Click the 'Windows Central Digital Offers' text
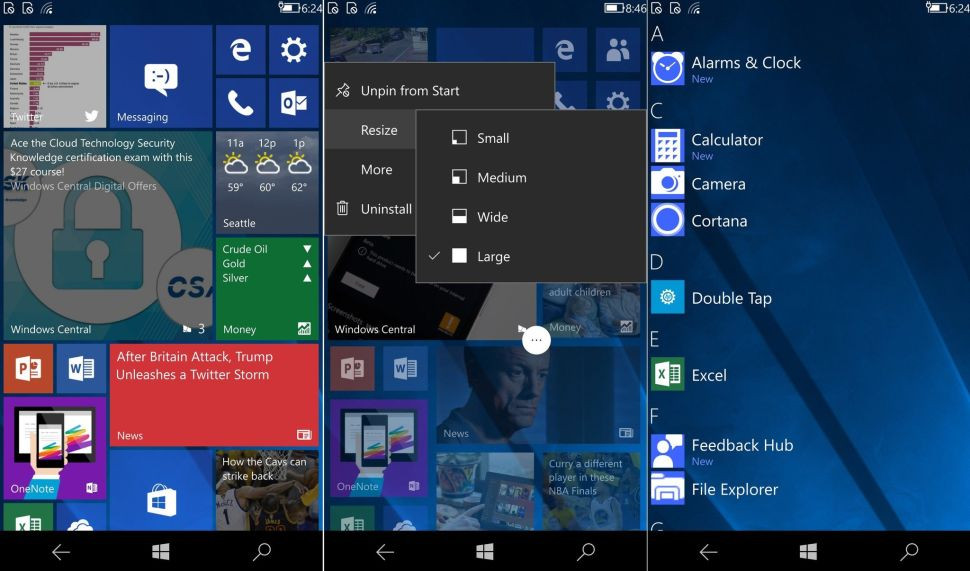970x571 pixels. click(x=84, y=186)
